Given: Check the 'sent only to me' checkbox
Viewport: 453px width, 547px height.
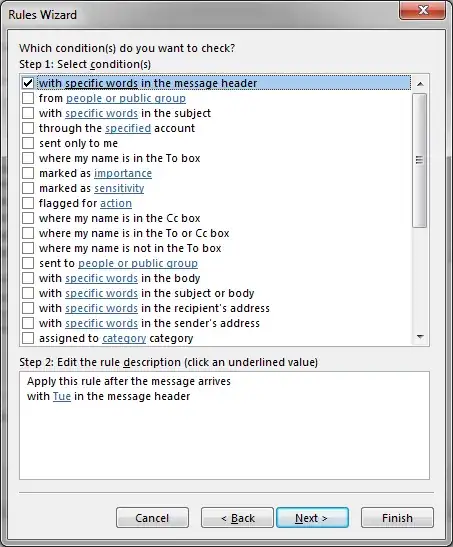Looking at the screenshot, I should tap(28, 143).
